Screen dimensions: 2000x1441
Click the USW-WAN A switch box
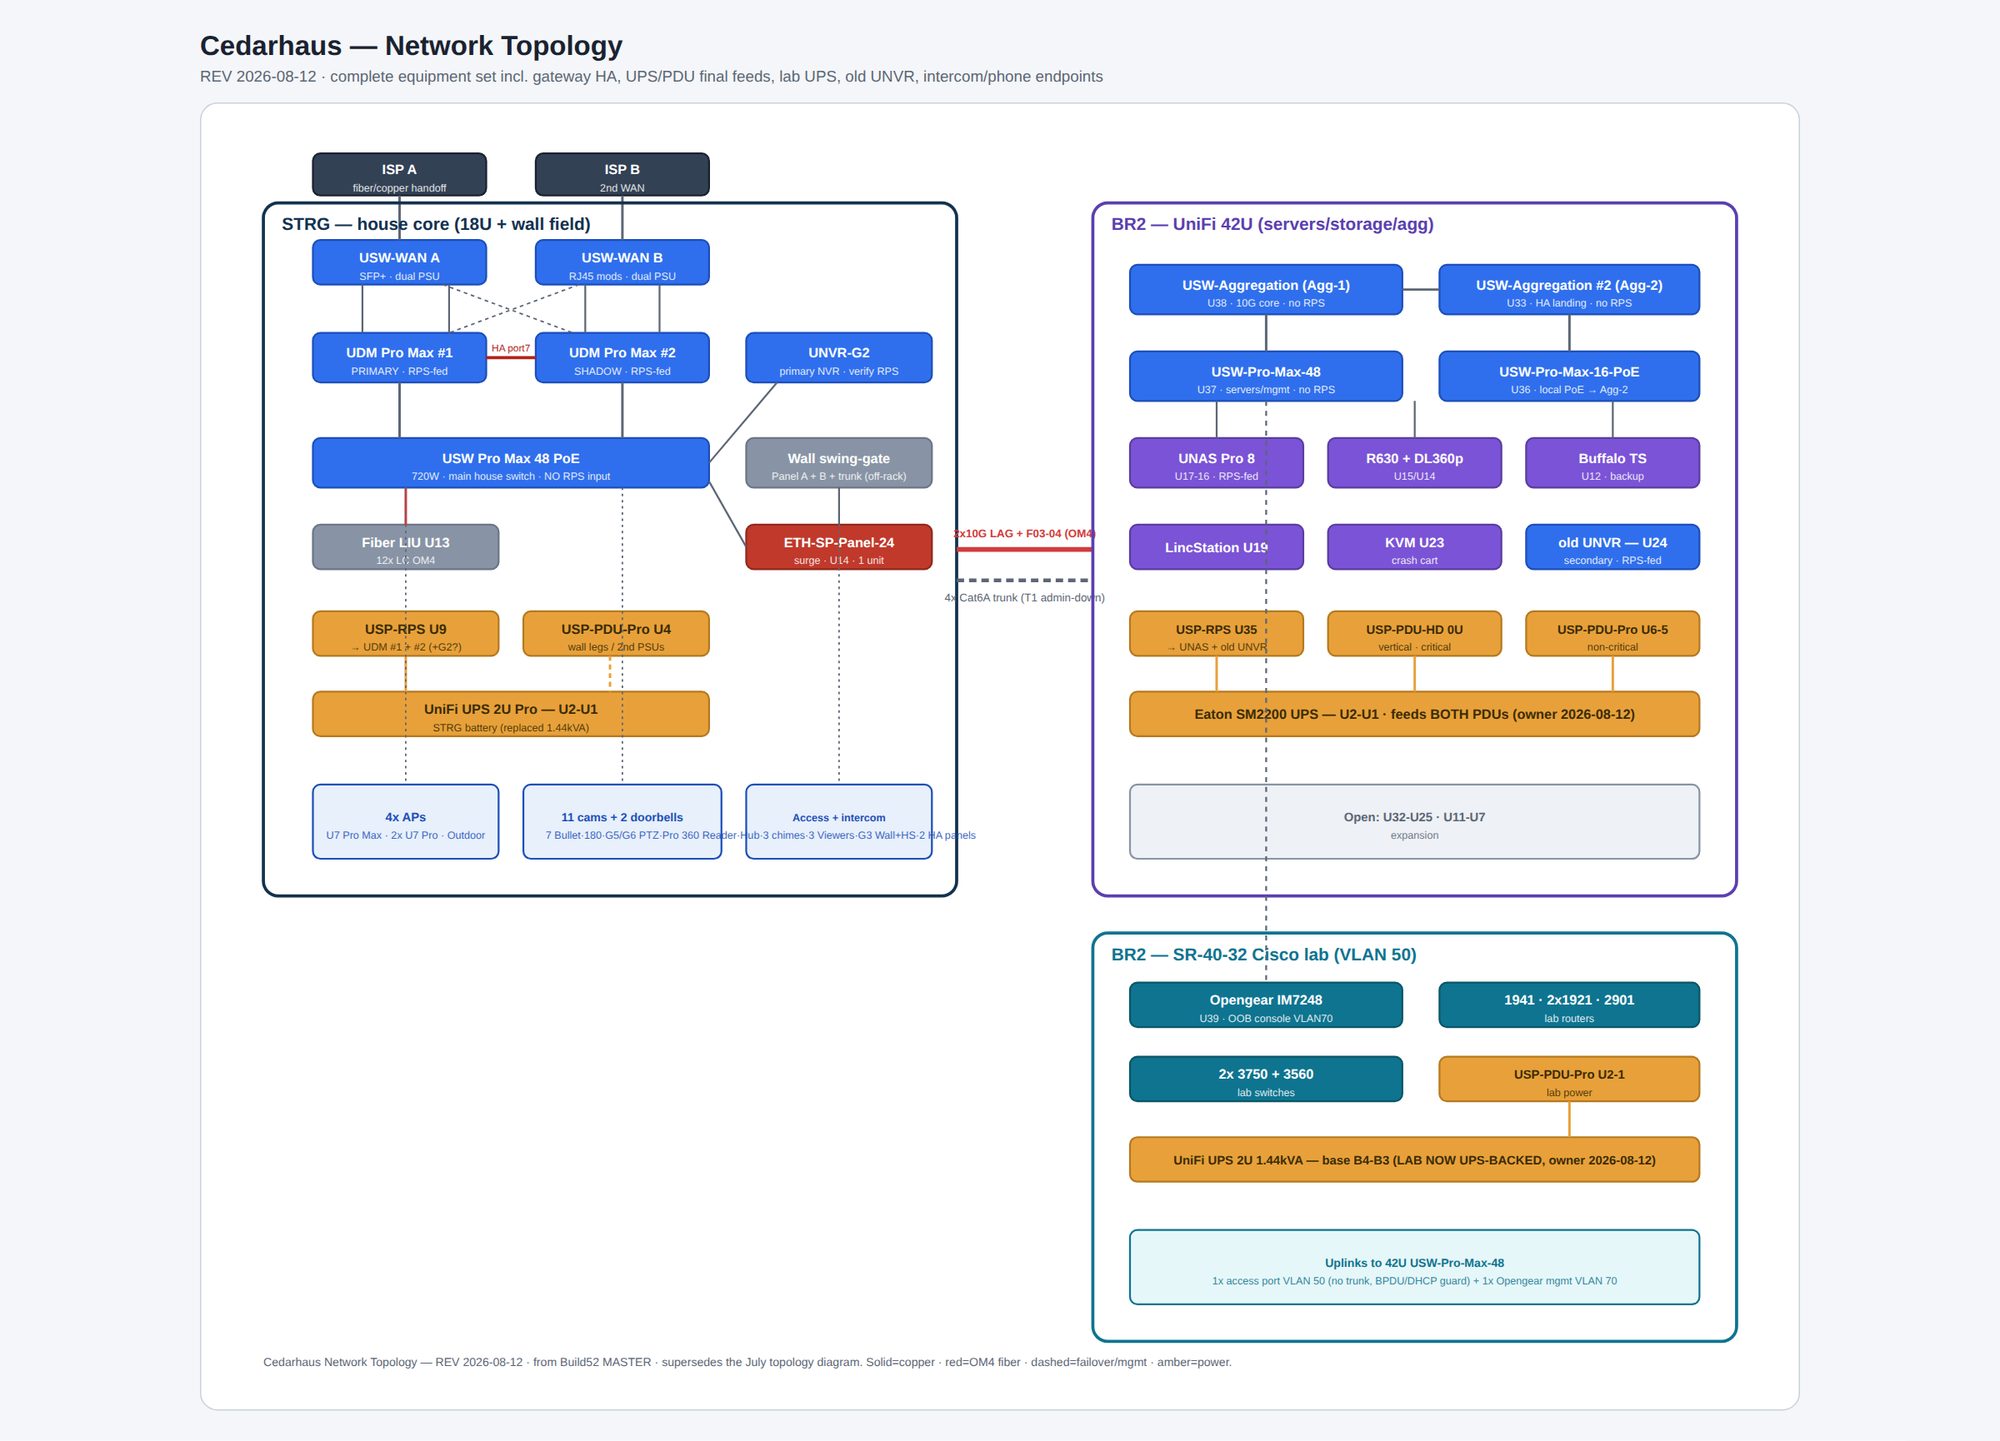[x=399, y=263]
